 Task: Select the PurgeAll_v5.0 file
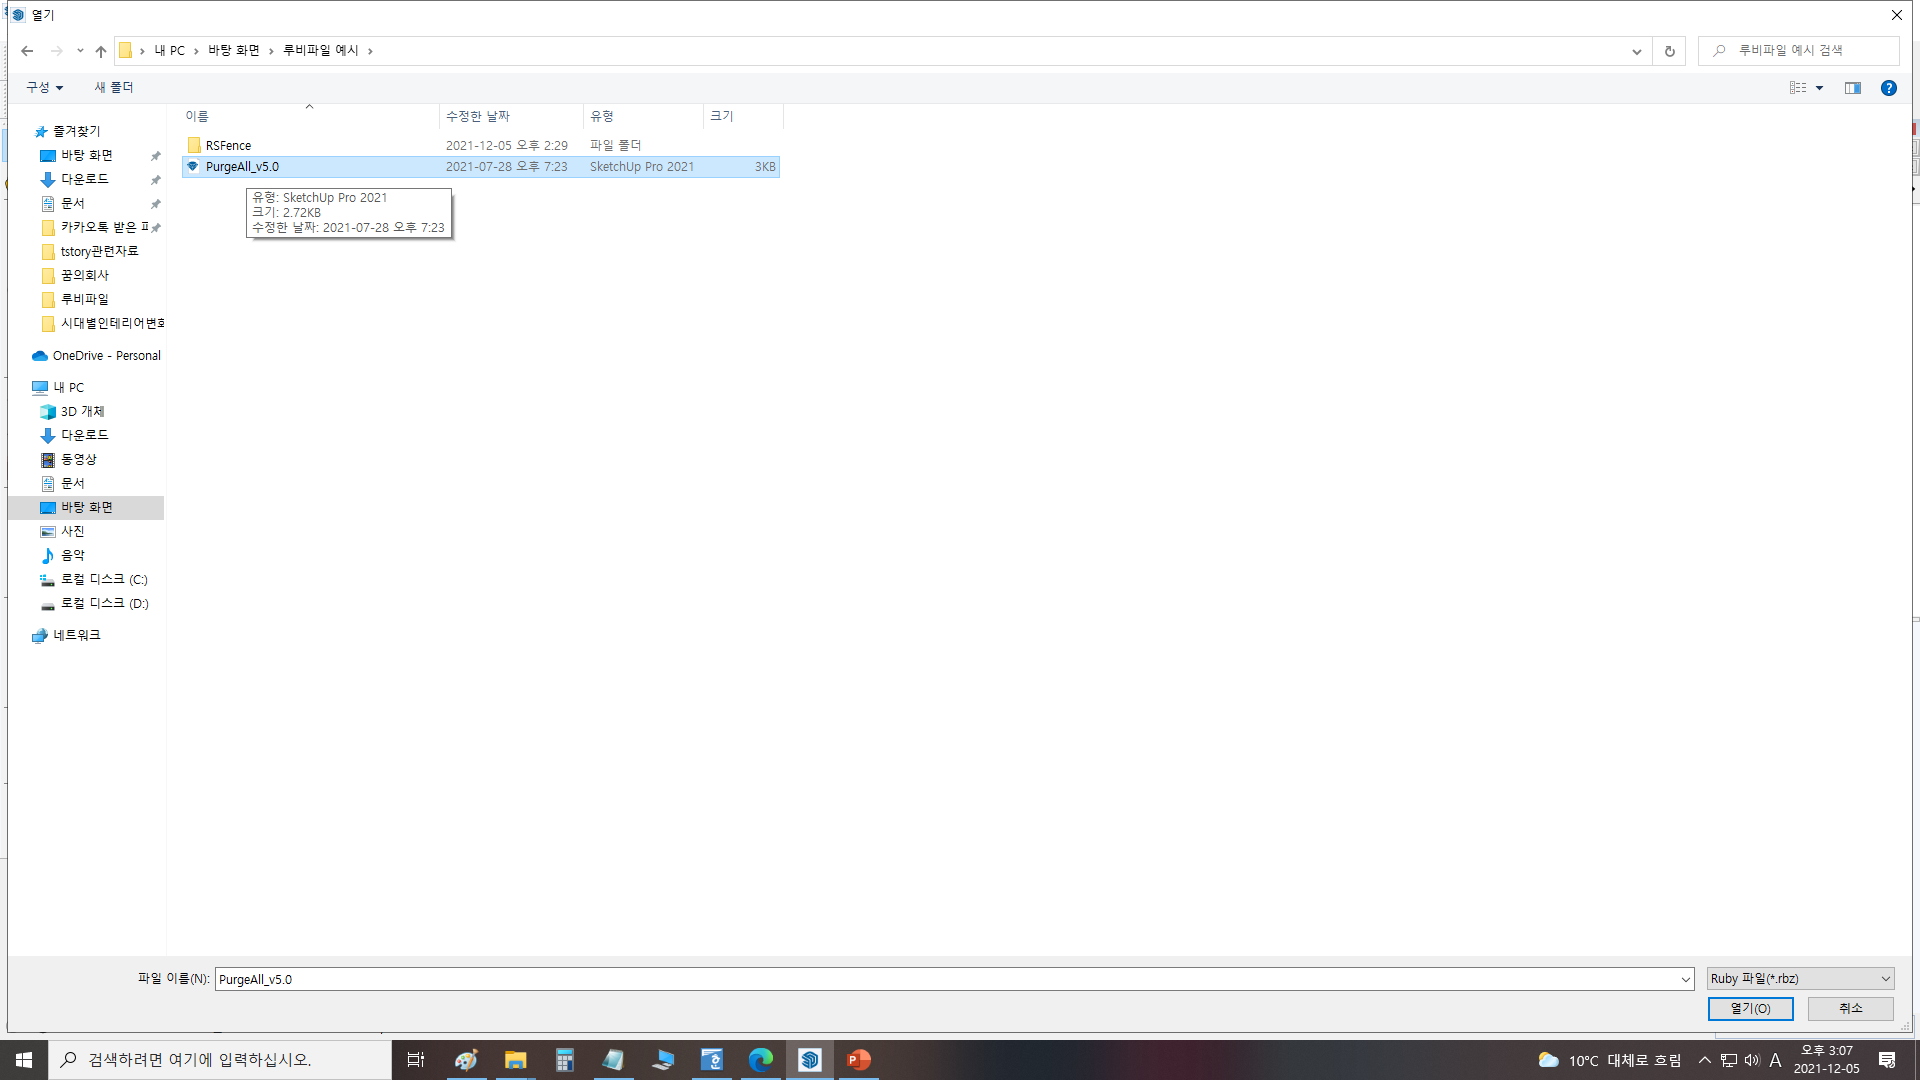pyautogui.click(x=242, y=167)
